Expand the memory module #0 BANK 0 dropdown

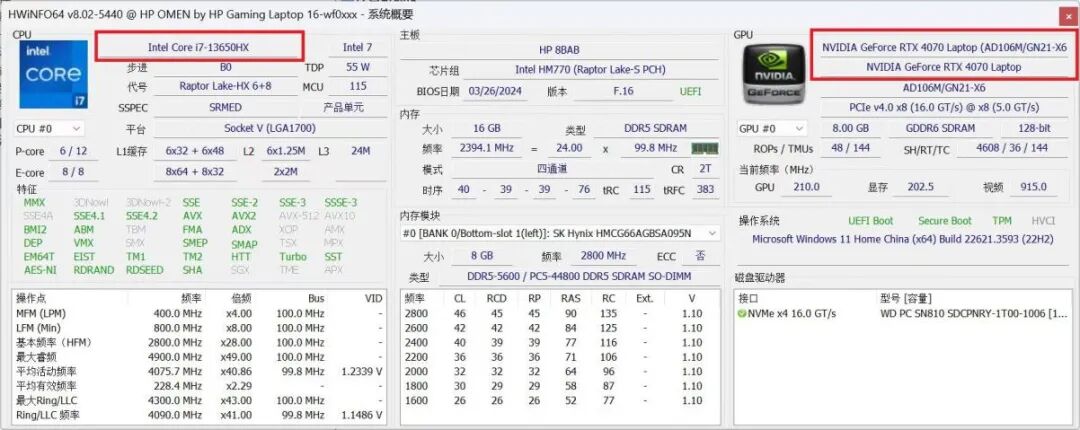tap(560, 234)
